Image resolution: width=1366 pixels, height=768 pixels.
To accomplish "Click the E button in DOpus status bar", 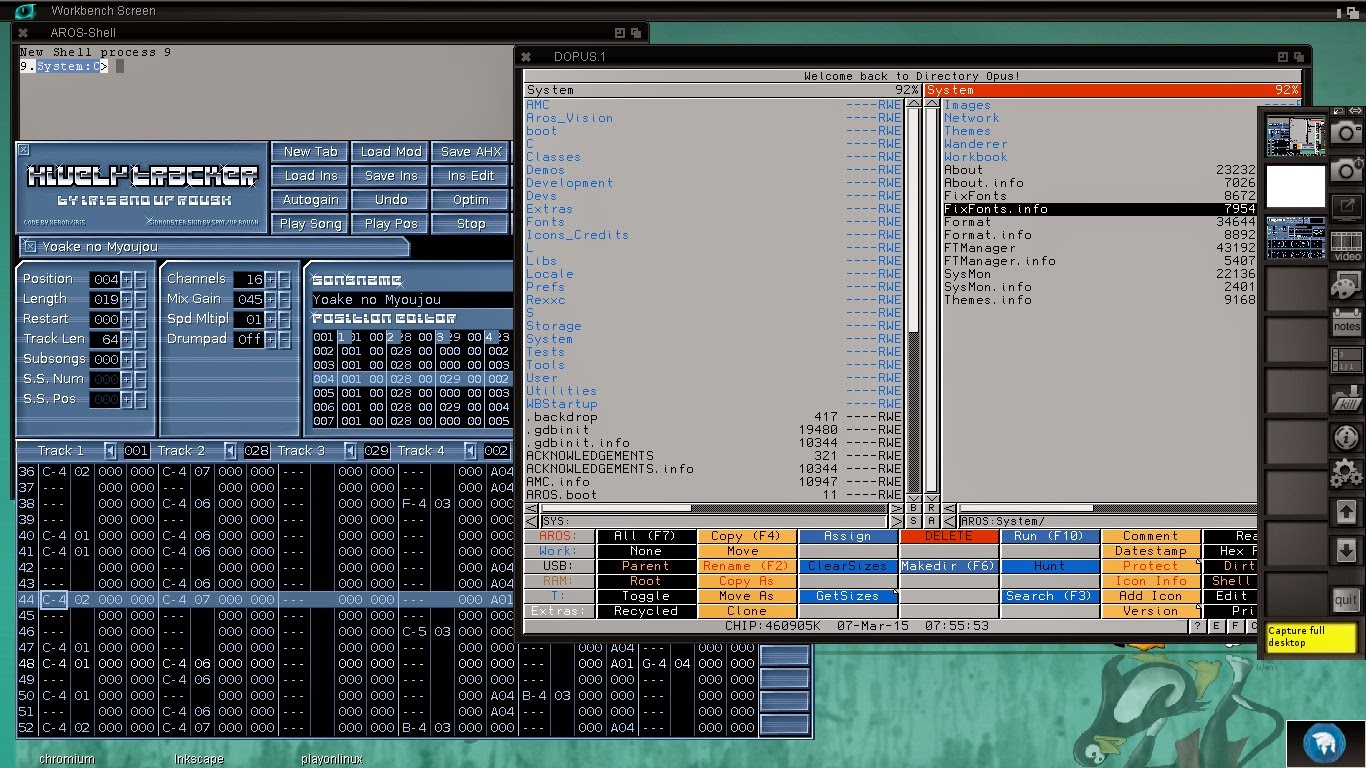I will [1216, 626].
